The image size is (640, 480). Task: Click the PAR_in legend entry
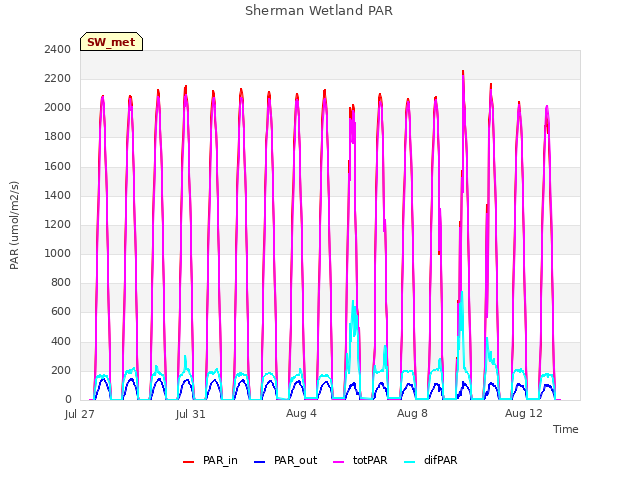pos(210,460)
